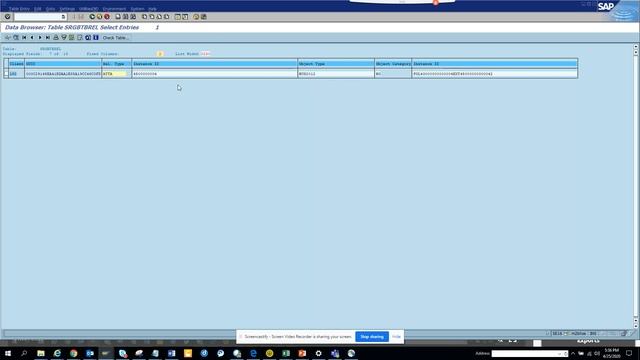Open Google Chrome from the taskbar
This screenshot has width=640, height=360.
73,353
